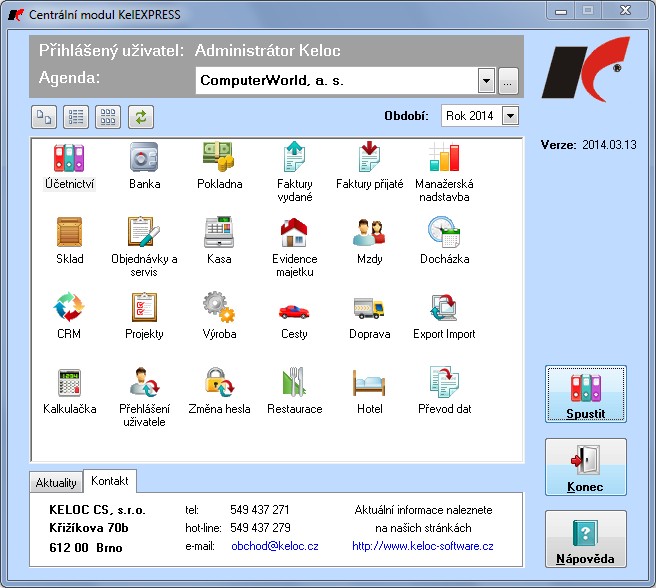Click the green refresh arrows button
656x588 pixels.
[141, 117]
